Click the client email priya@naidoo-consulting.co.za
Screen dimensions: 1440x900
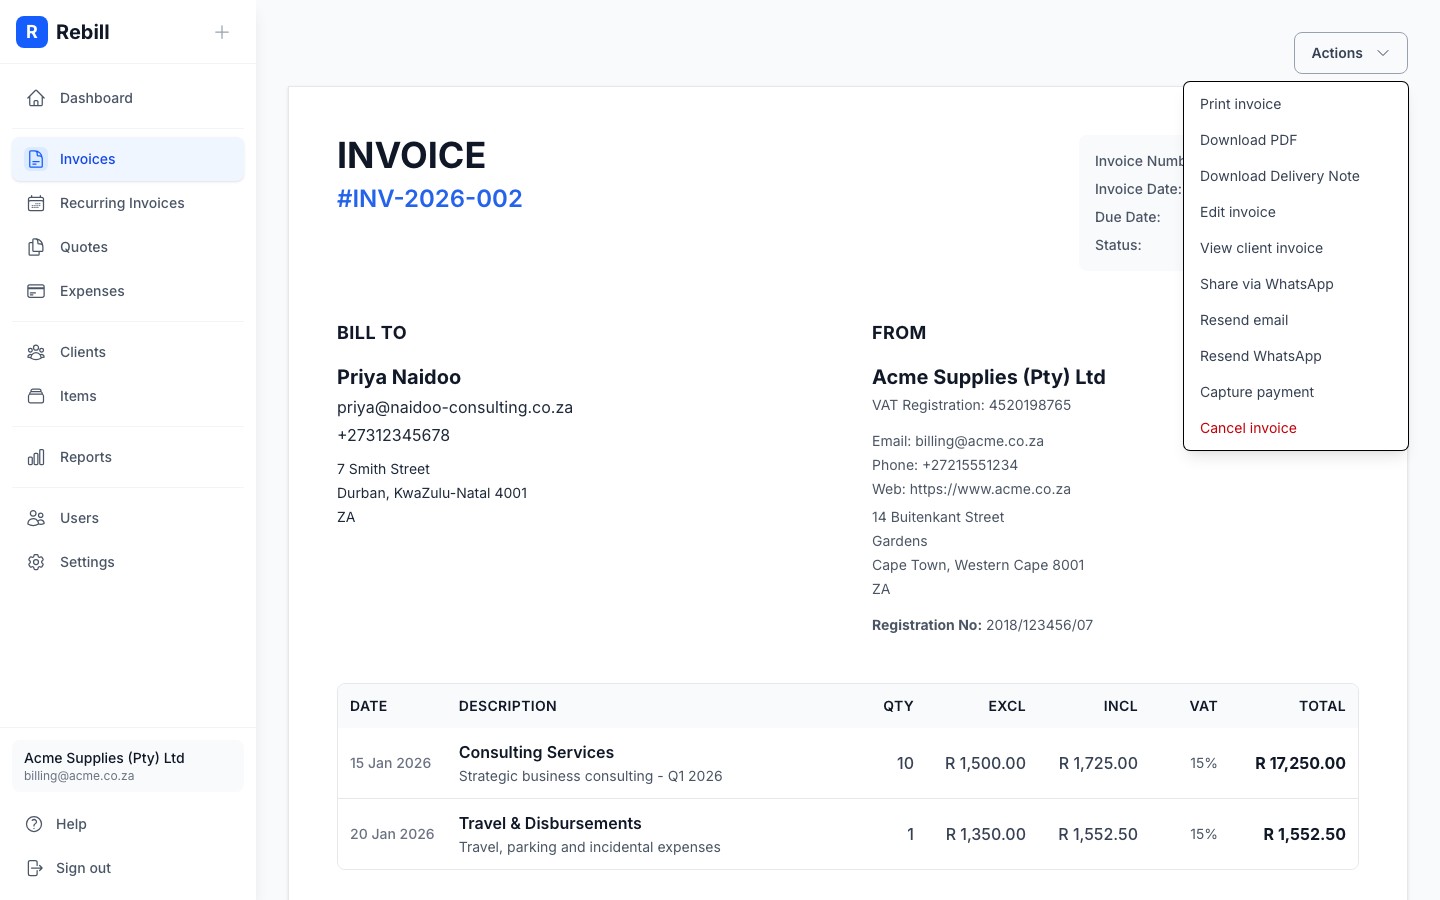pyautogui.click(x=455, y=407)
